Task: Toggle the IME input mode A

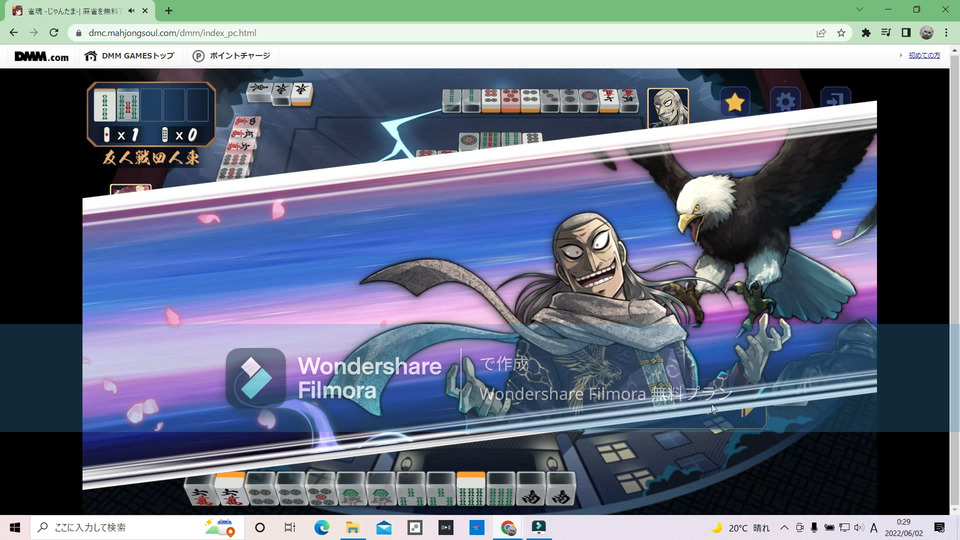Action: click(x=874, y=527)
